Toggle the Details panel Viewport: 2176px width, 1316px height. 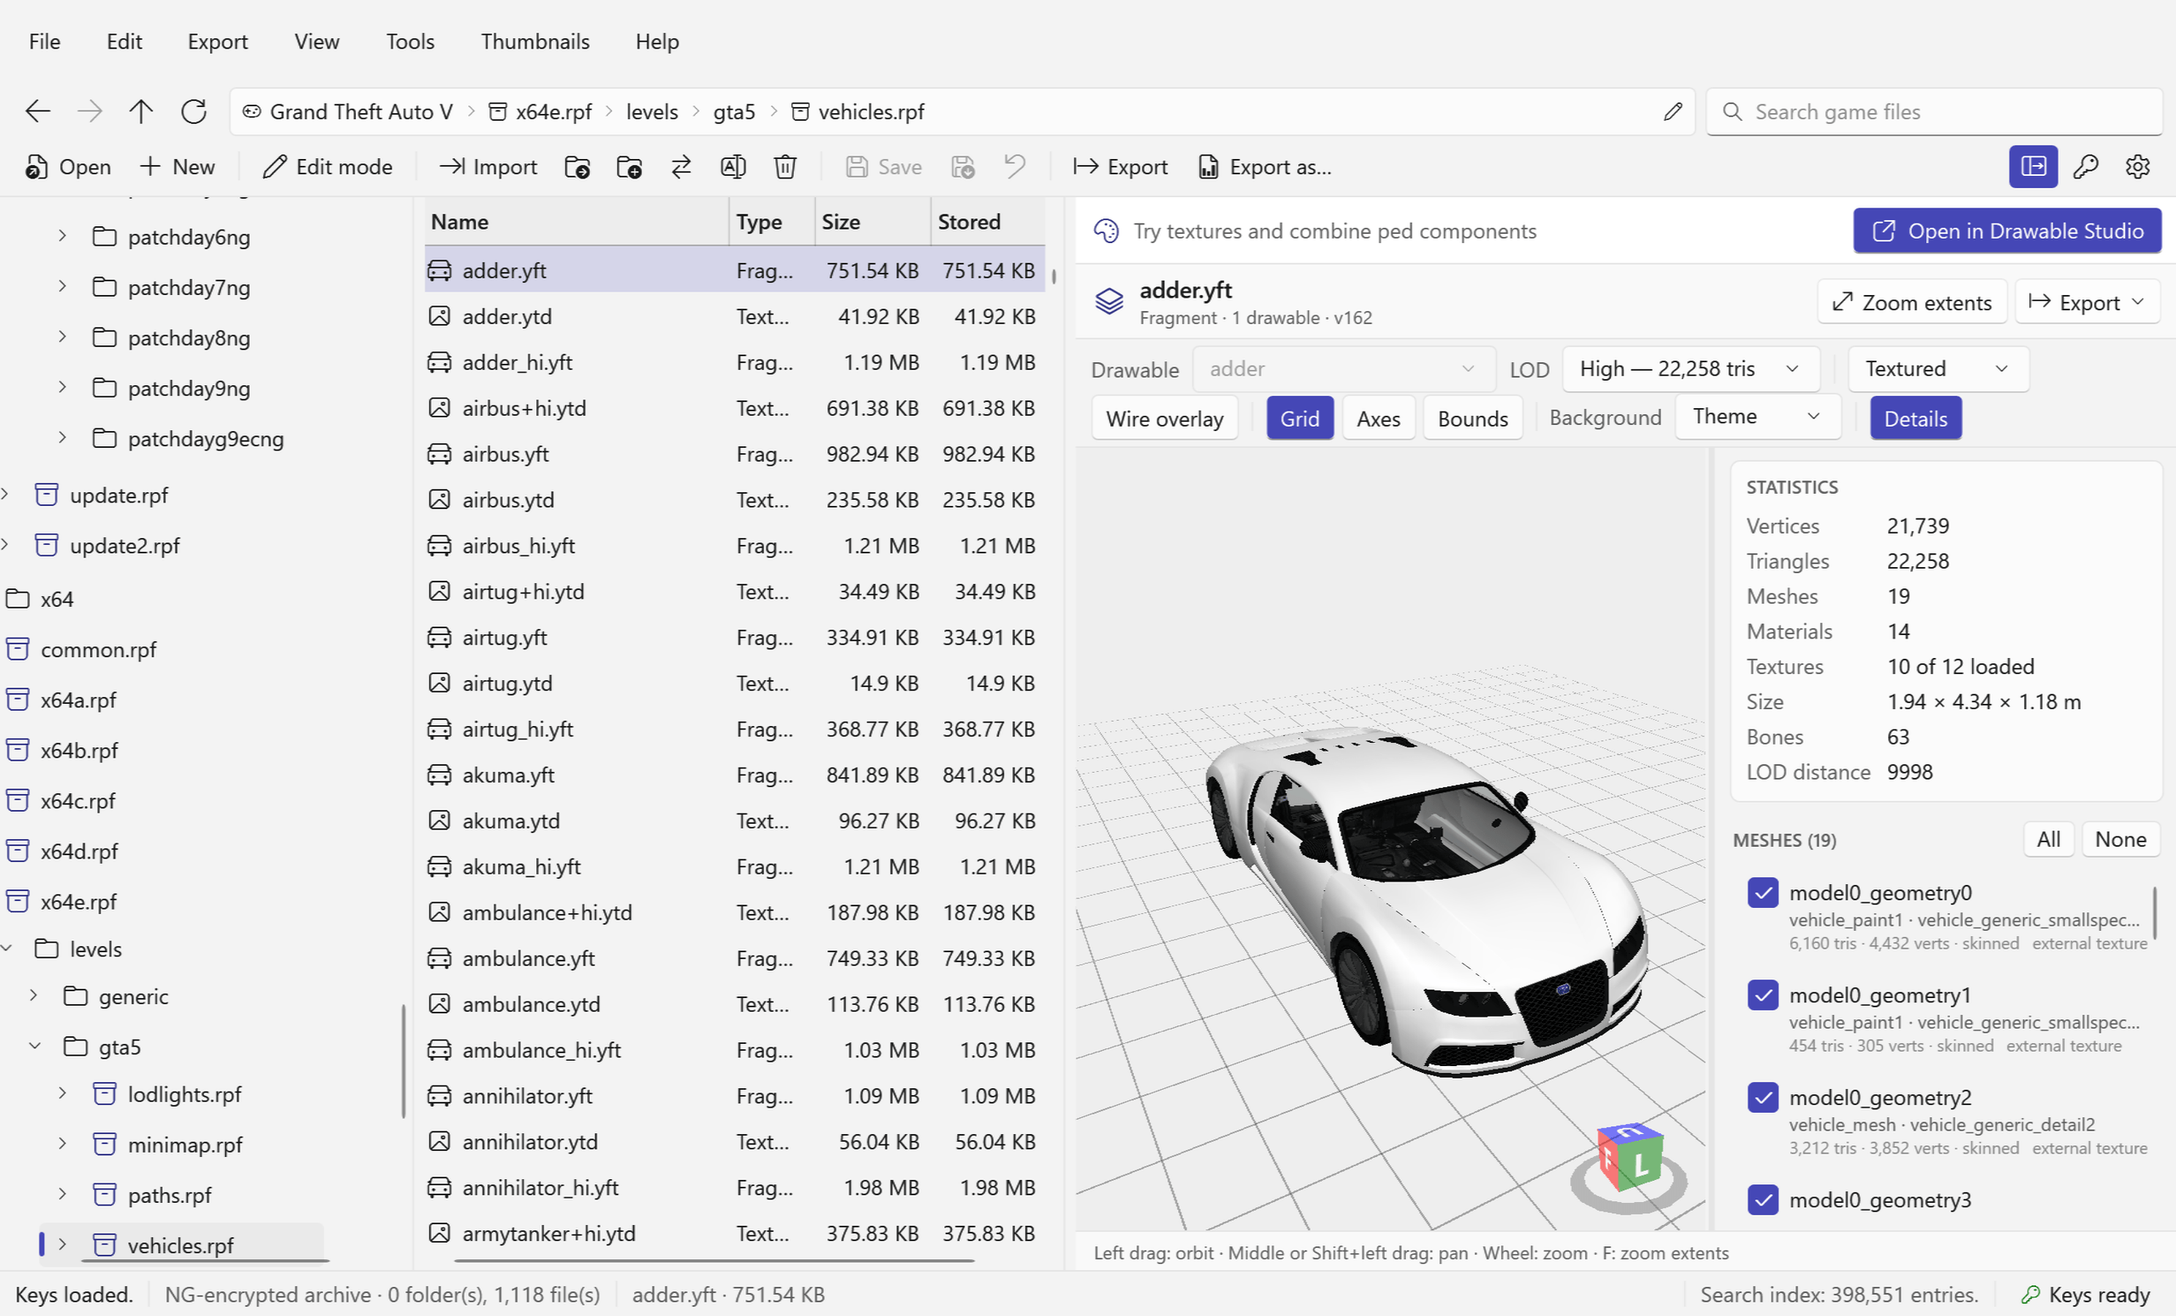[1915, 418]
